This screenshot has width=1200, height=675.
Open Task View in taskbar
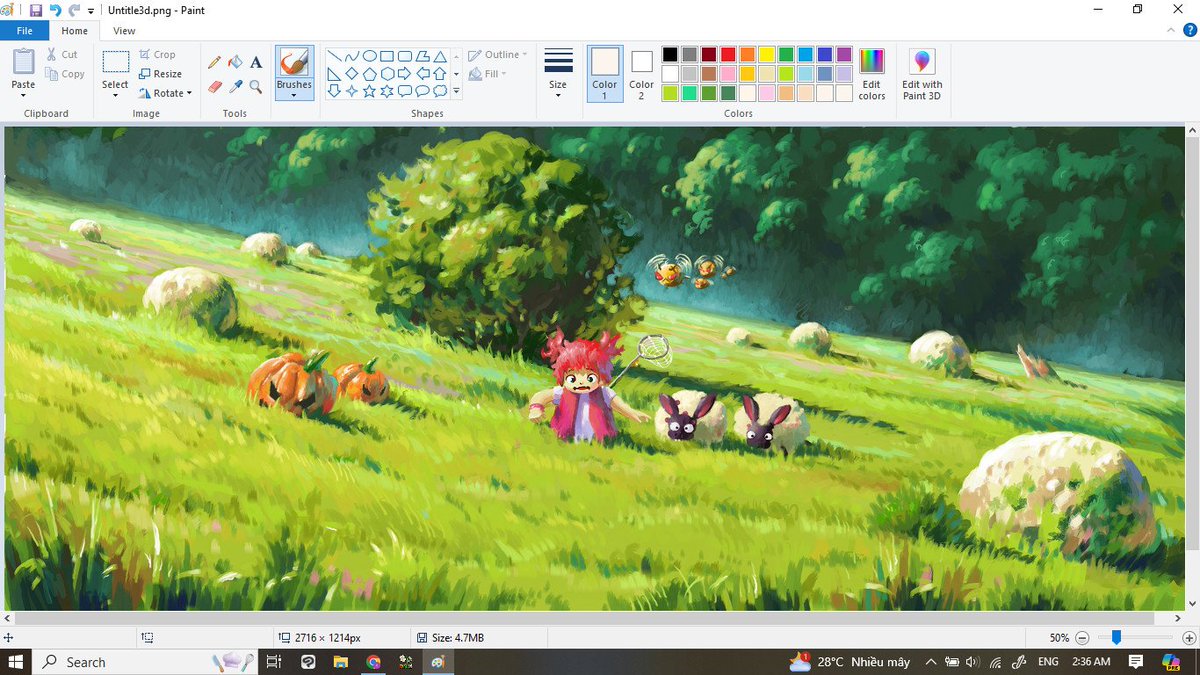point(274,662)
